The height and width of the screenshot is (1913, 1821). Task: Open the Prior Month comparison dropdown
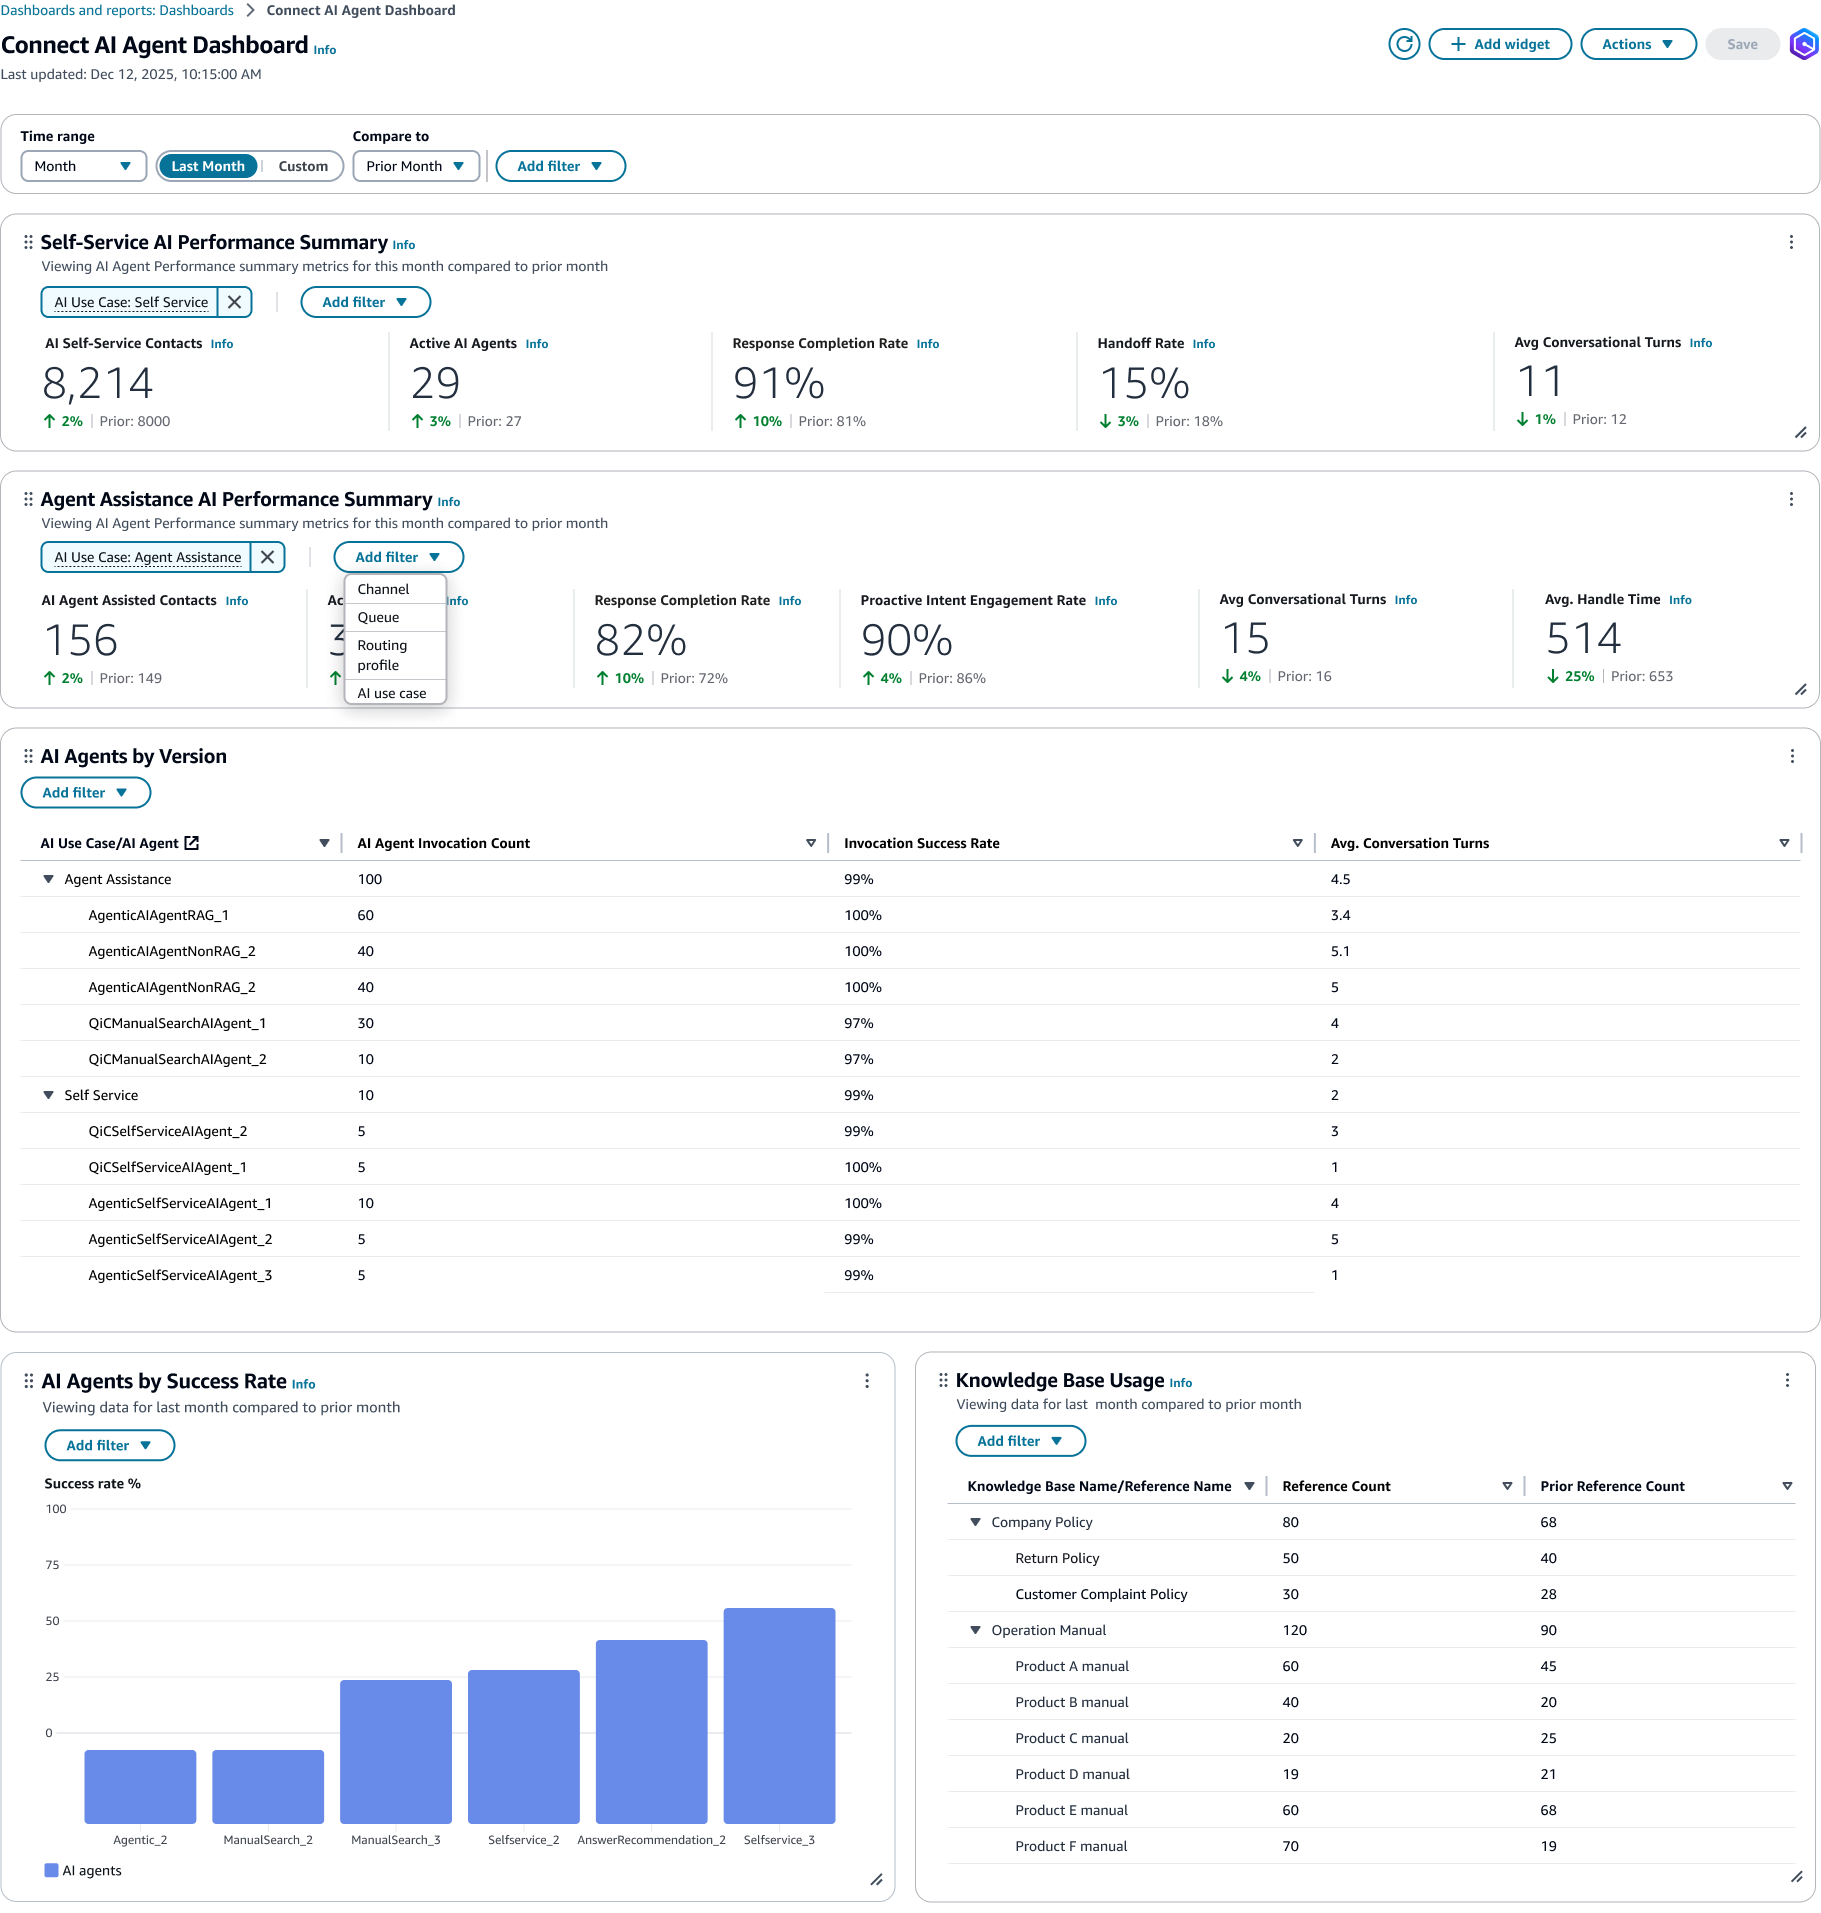pyautogui.click(x=415, y=166)
